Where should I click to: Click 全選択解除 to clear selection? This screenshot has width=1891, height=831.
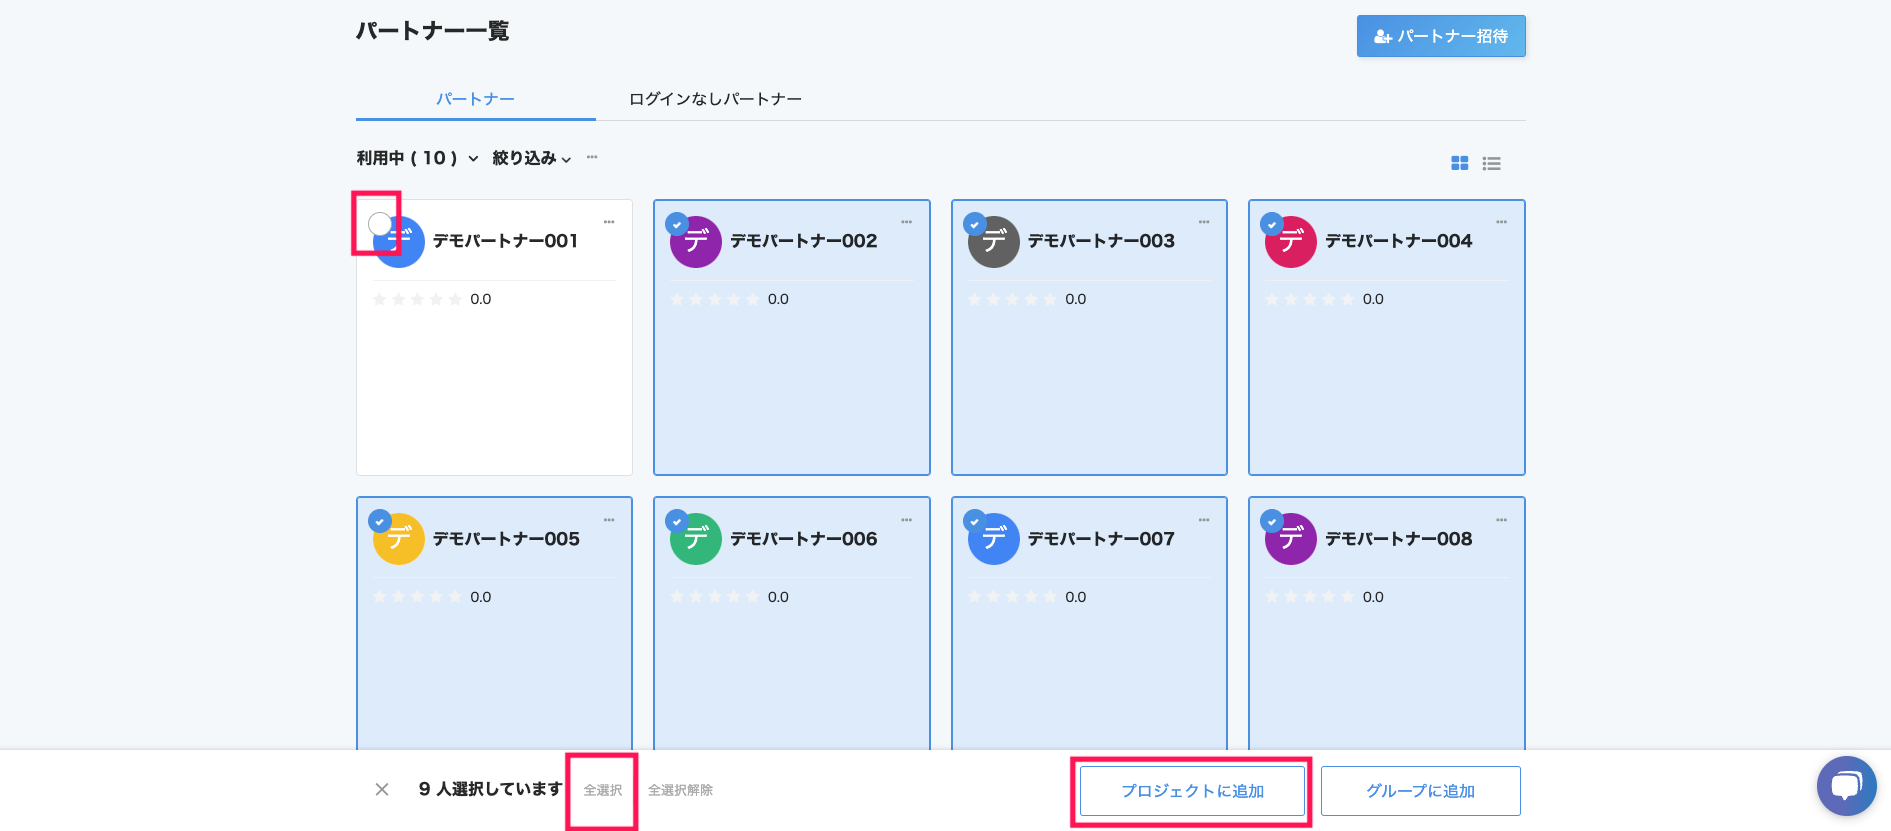(680, 790)
